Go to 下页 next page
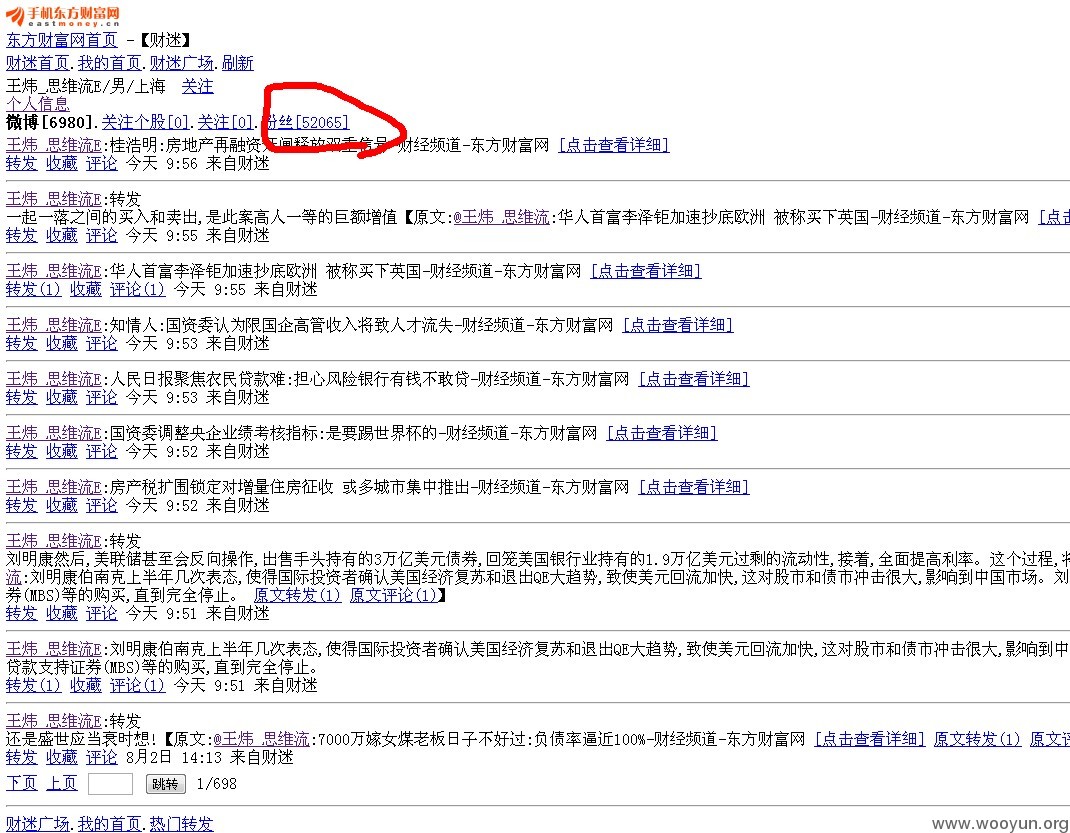This screenshot has height=833, width=1070. [x=21, y=783]
